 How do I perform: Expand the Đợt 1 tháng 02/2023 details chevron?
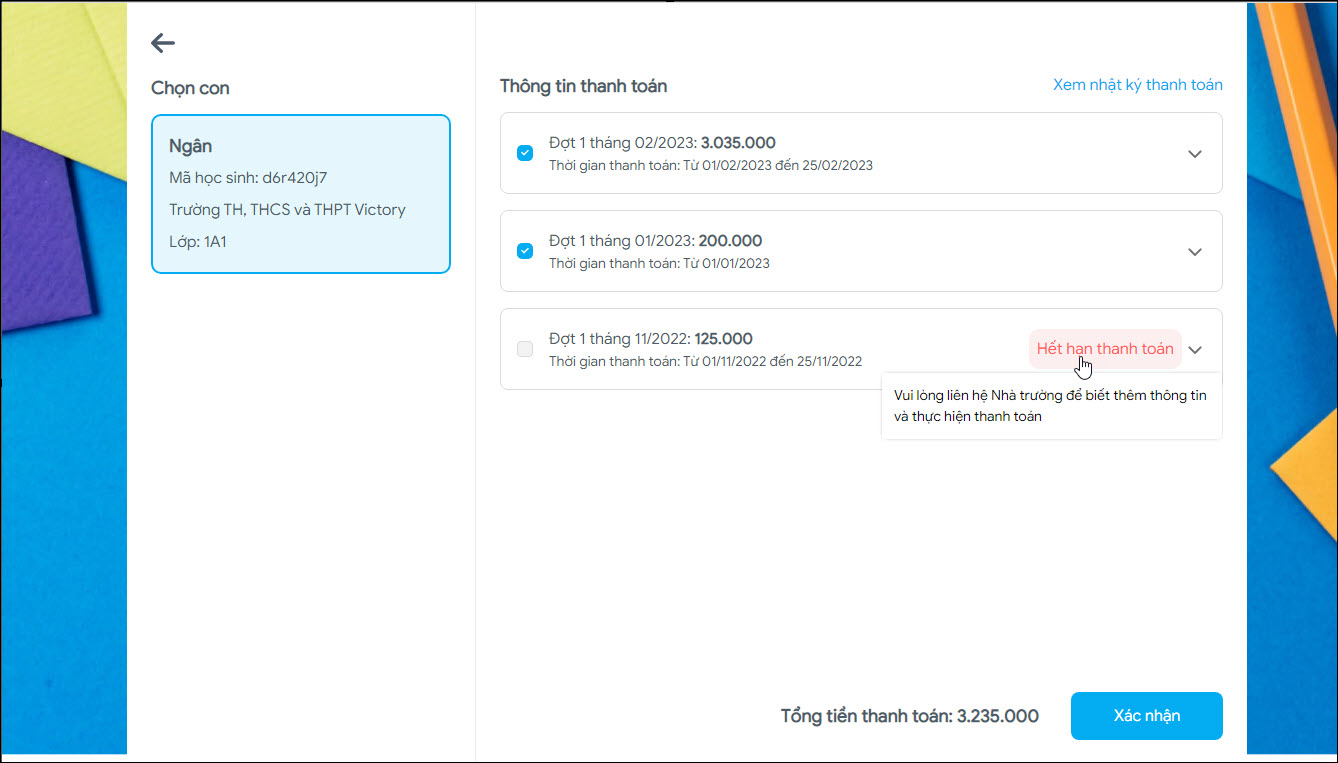click(1194, 154)
